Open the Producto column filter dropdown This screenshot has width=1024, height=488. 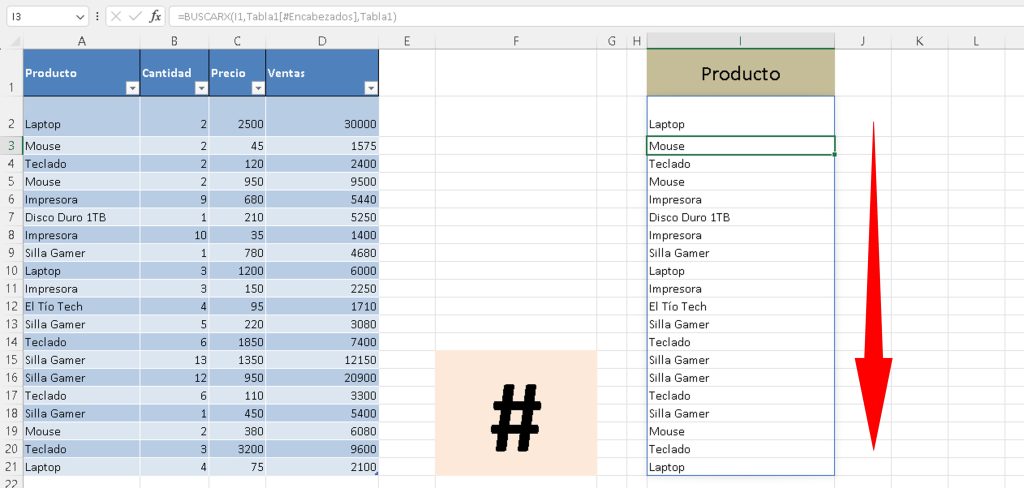coord(132,88)
